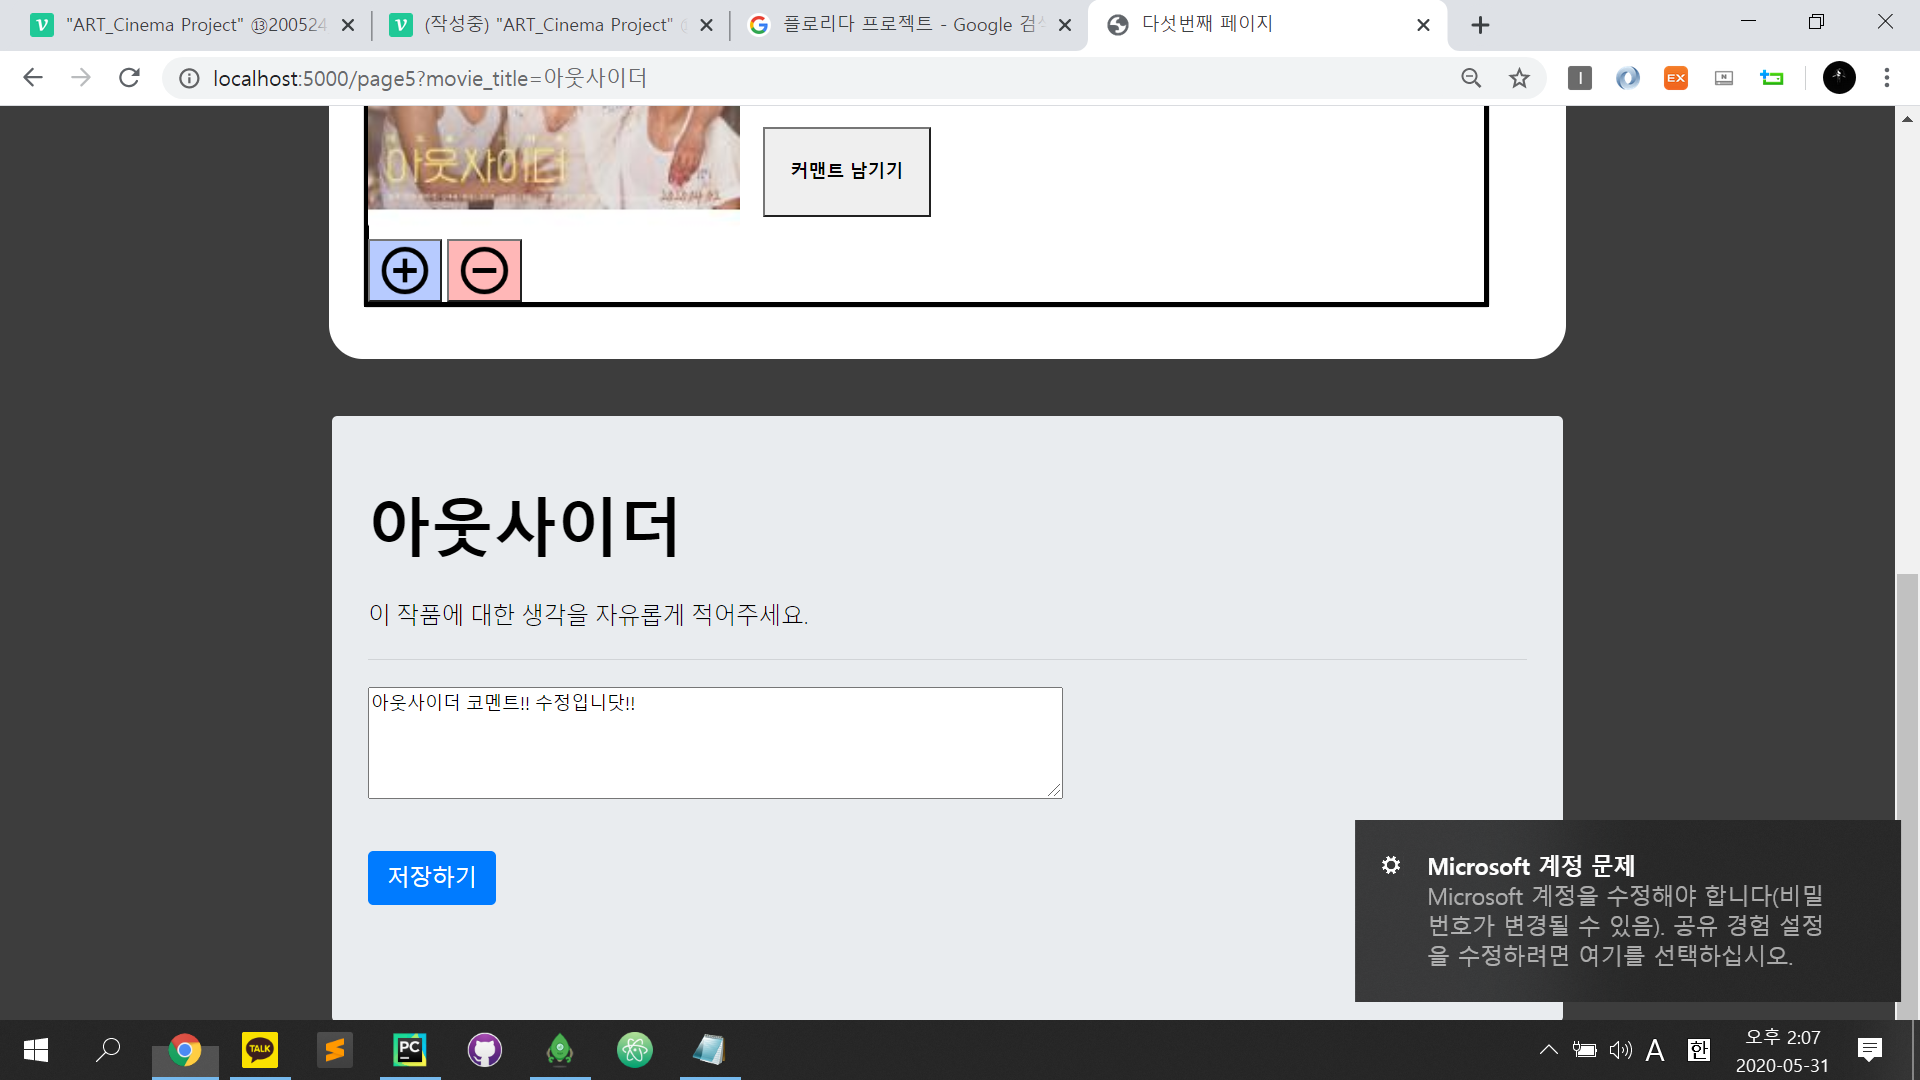Click the blue plus circle icon
Viewport: 1920px width, 1080px height.
pyautogui.click(x=405, y=270)
